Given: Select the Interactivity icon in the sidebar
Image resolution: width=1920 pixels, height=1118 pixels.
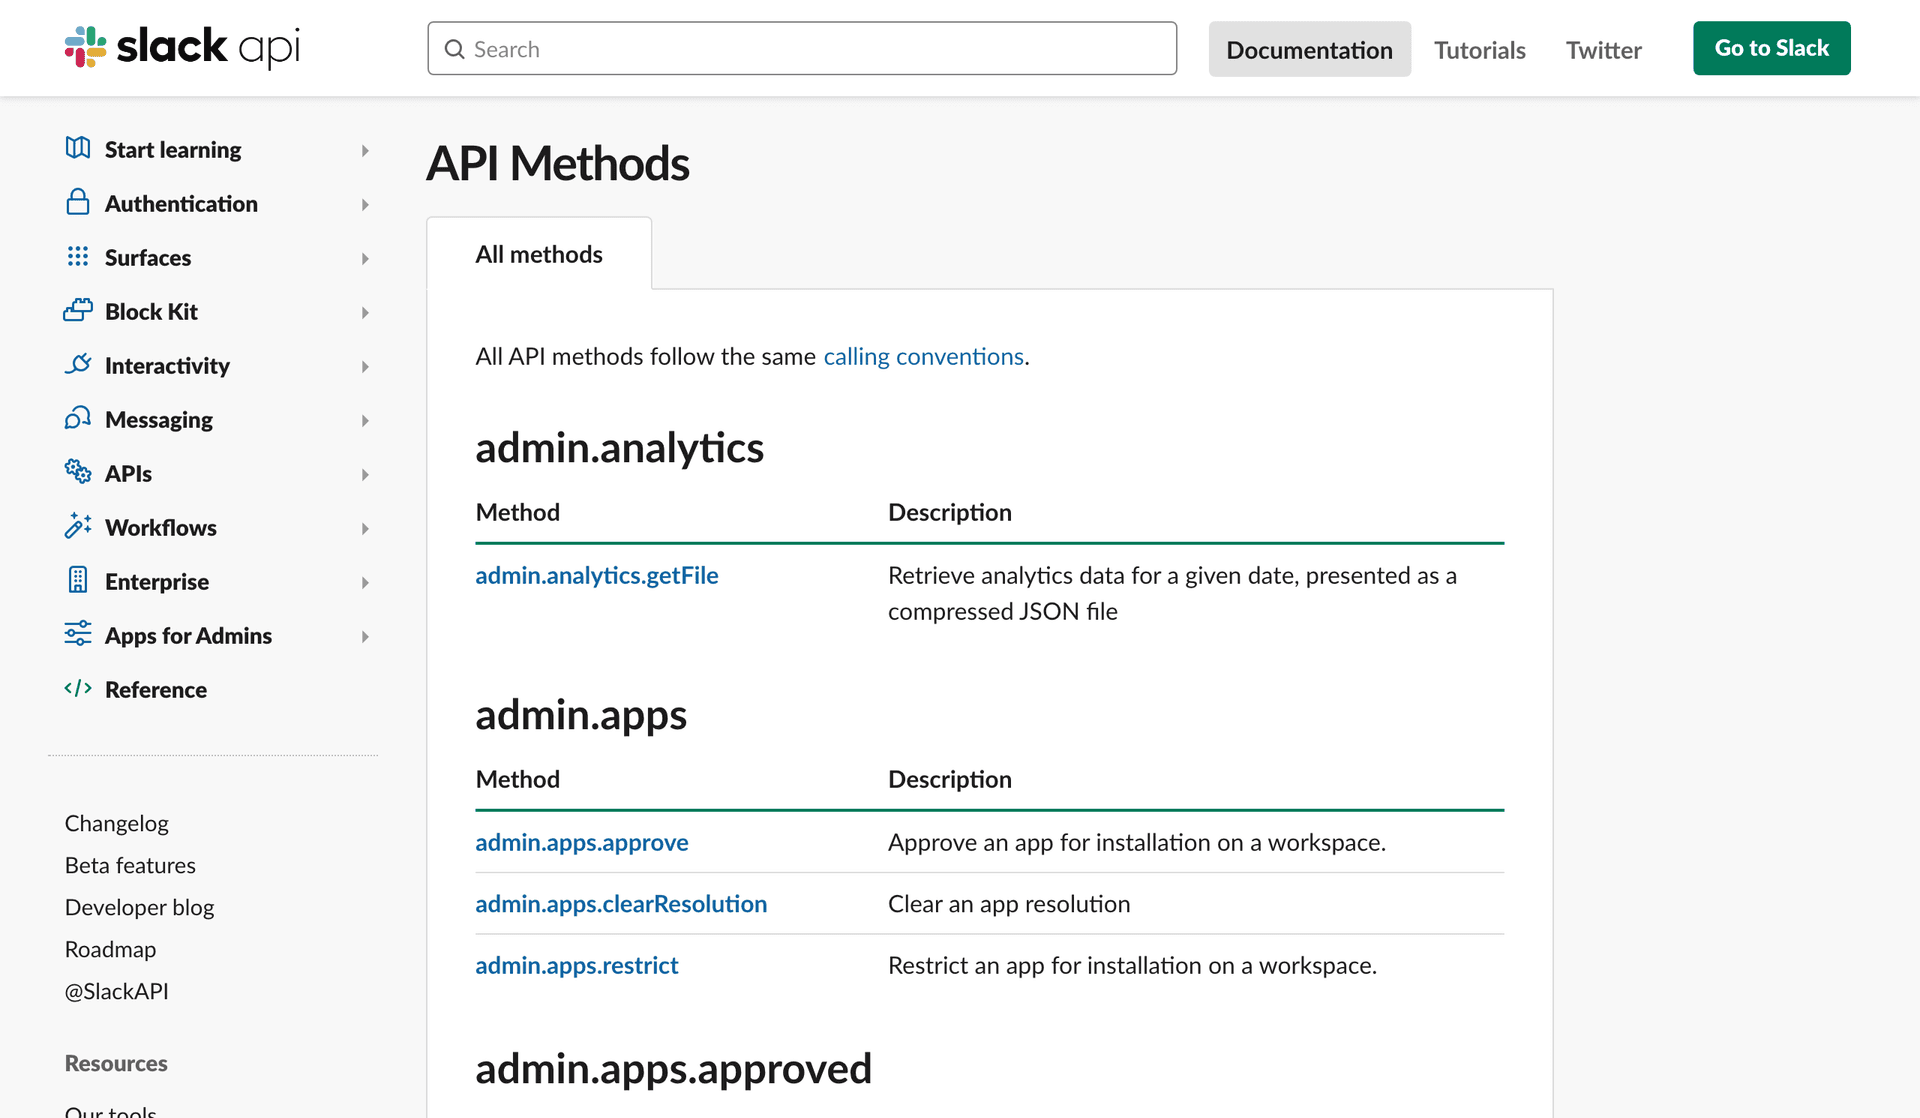Looking at the screenshot, I should [78, 365].
